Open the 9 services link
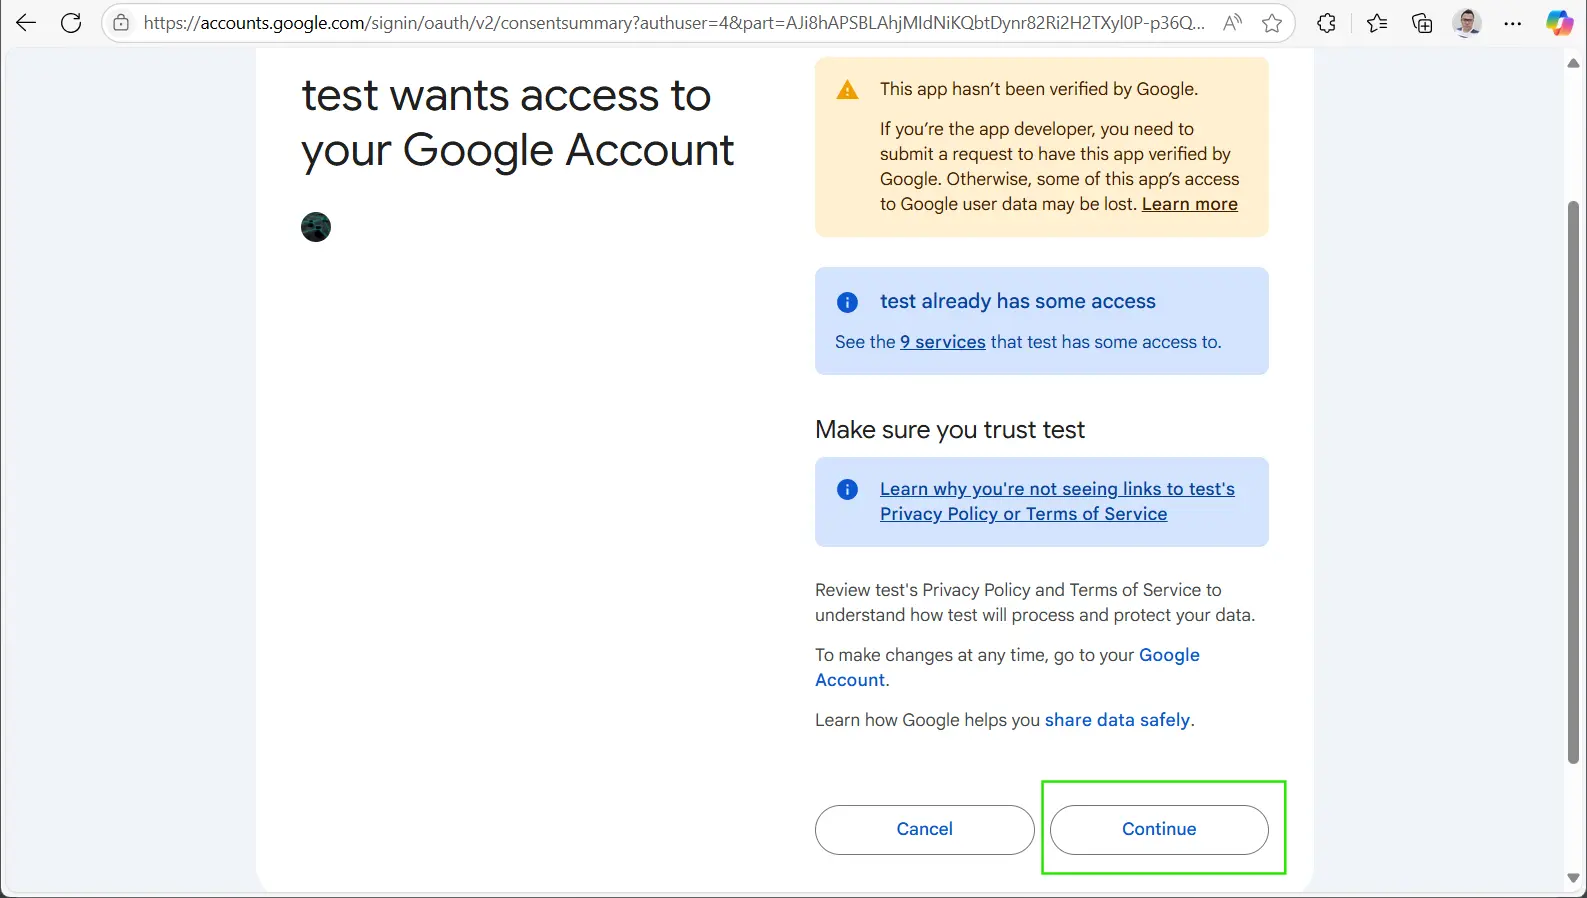1587x898 pixels. pyautogui.click(x=942, y=342)
